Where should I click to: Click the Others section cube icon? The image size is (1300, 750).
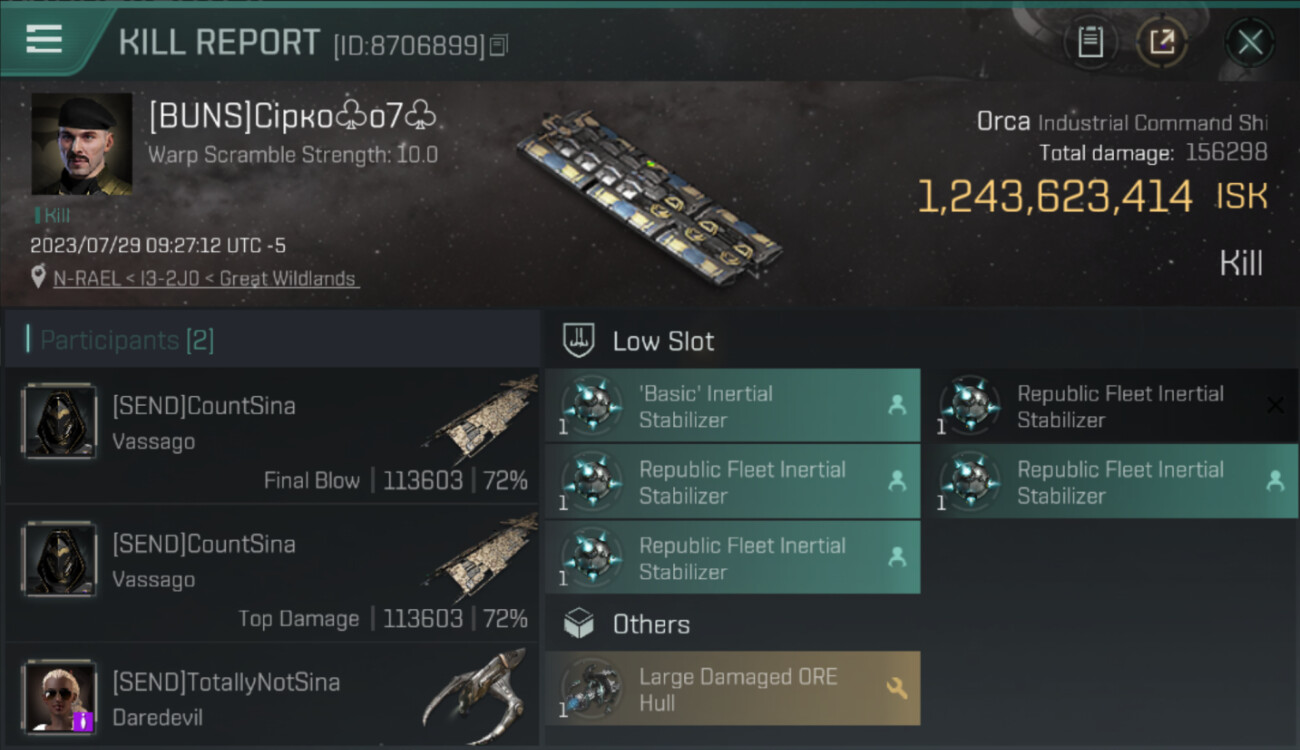point(580,624)
